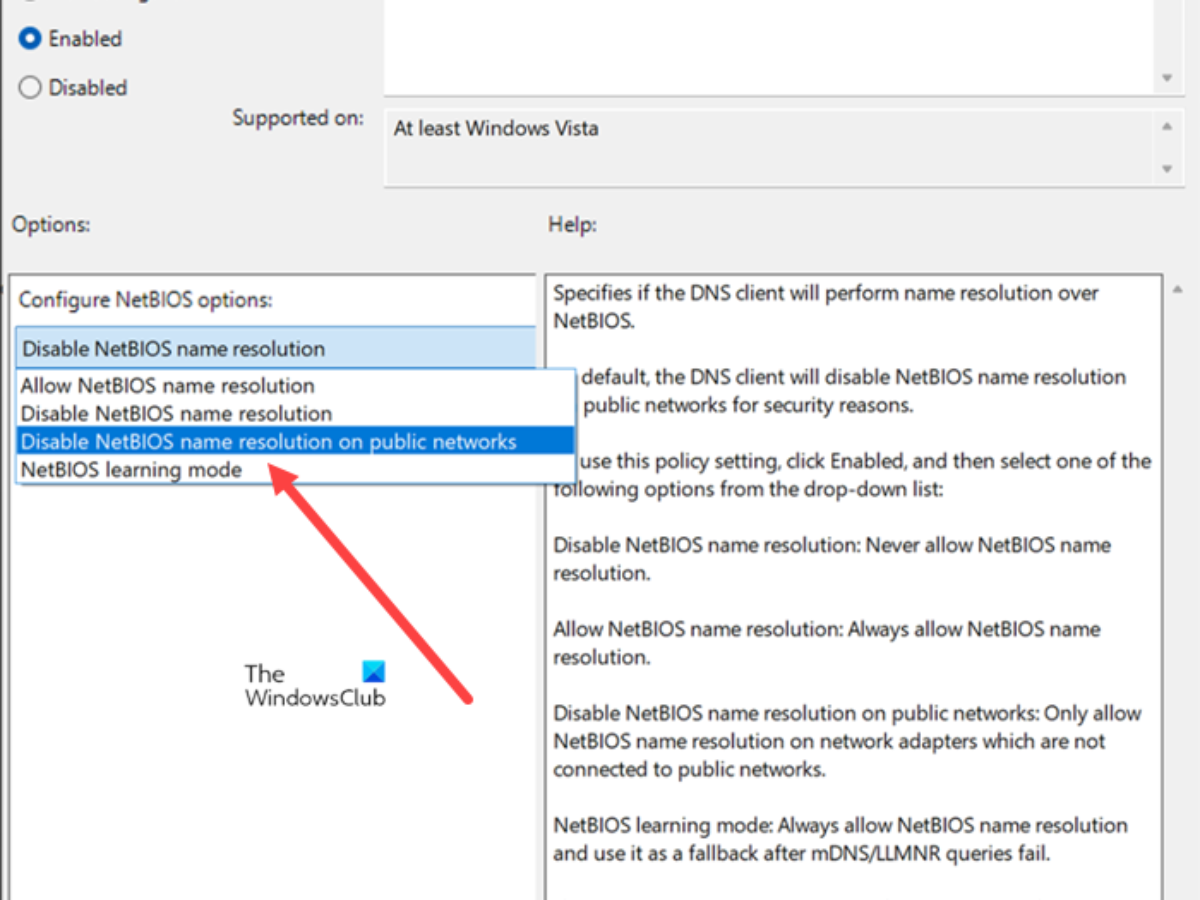Click Supported on box scroll up arrow
Screen dimensions: 1200x900
click(1166, 127)
